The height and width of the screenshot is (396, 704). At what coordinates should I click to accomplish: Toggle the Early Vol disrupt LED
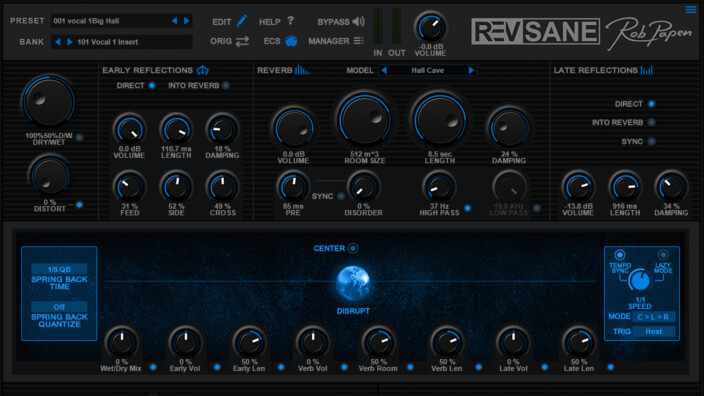(x=217, y=367)
